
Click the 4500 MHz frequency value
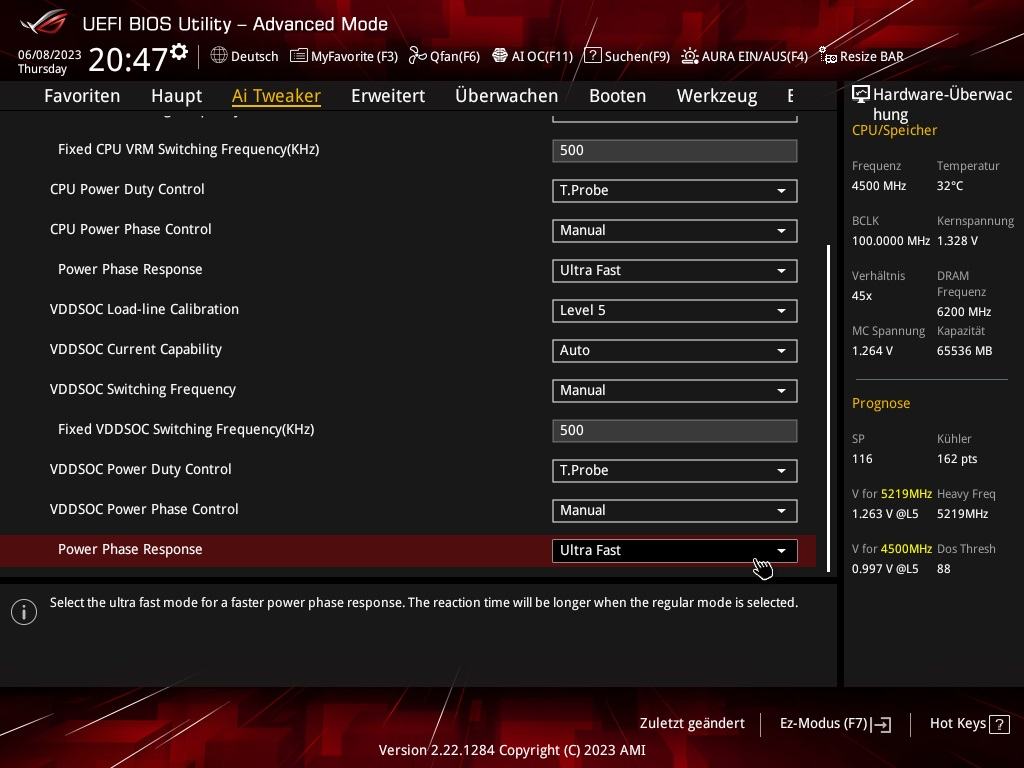tap(879, 186)
